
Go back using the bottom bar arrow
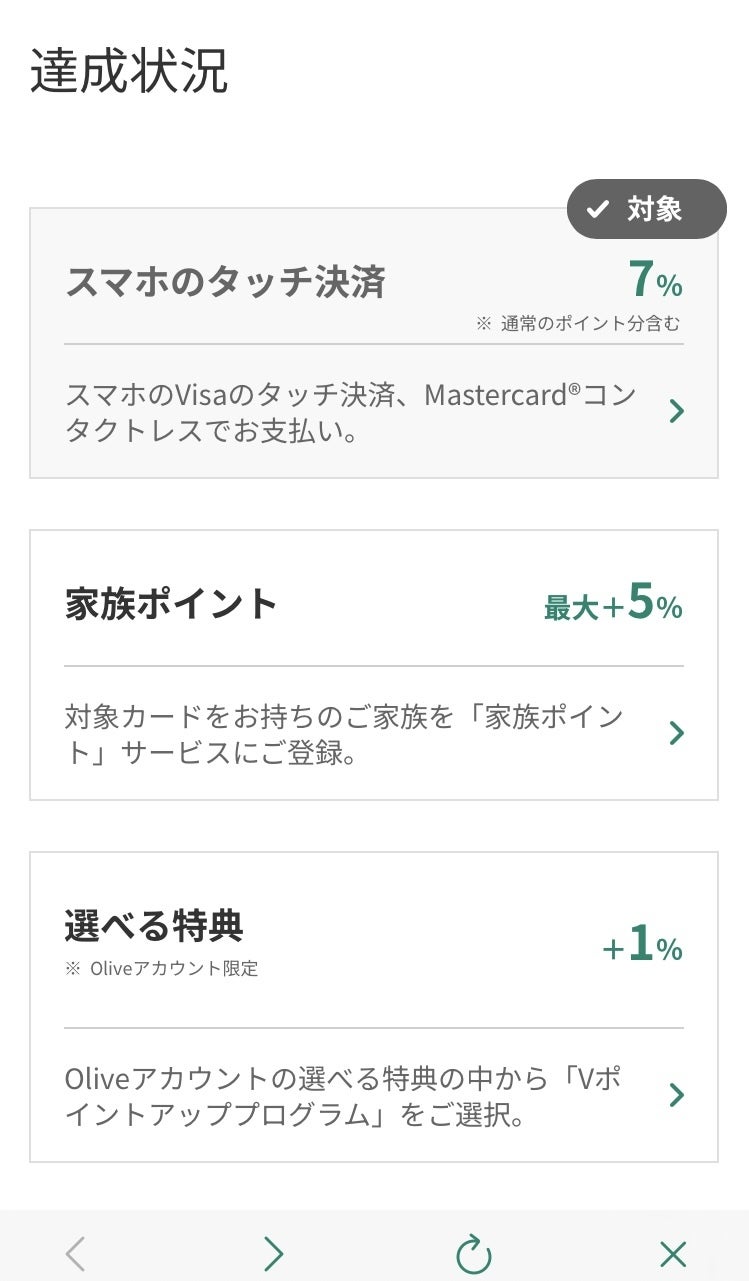(x=76, y=1253)
